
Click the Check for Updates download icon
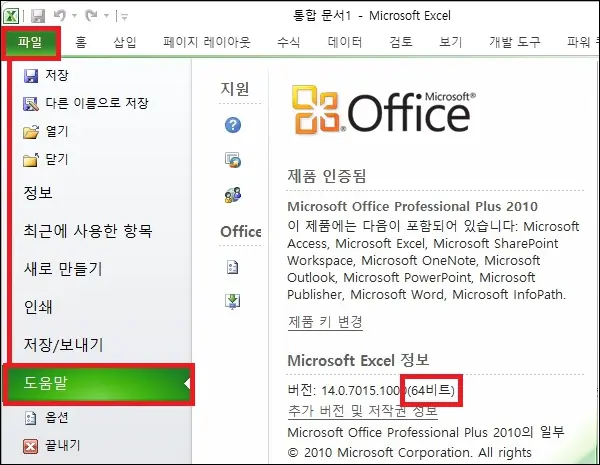coord(233,302)
